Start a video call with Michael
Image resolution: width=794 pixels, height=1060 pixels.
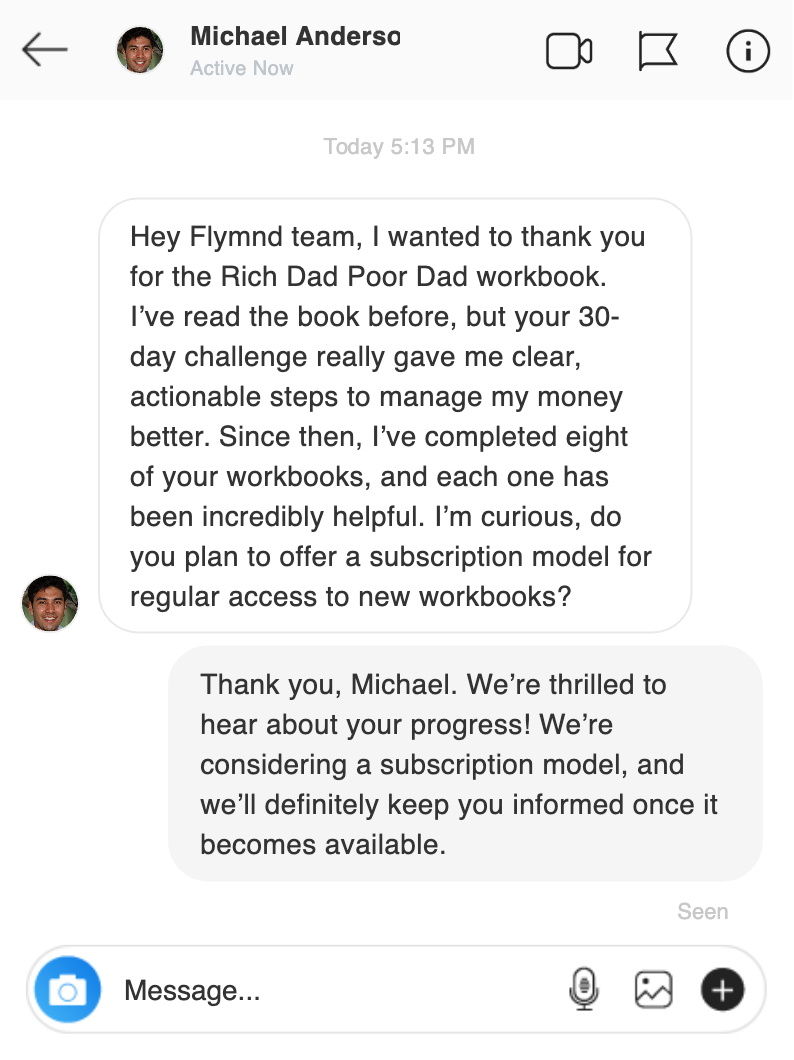569,51
